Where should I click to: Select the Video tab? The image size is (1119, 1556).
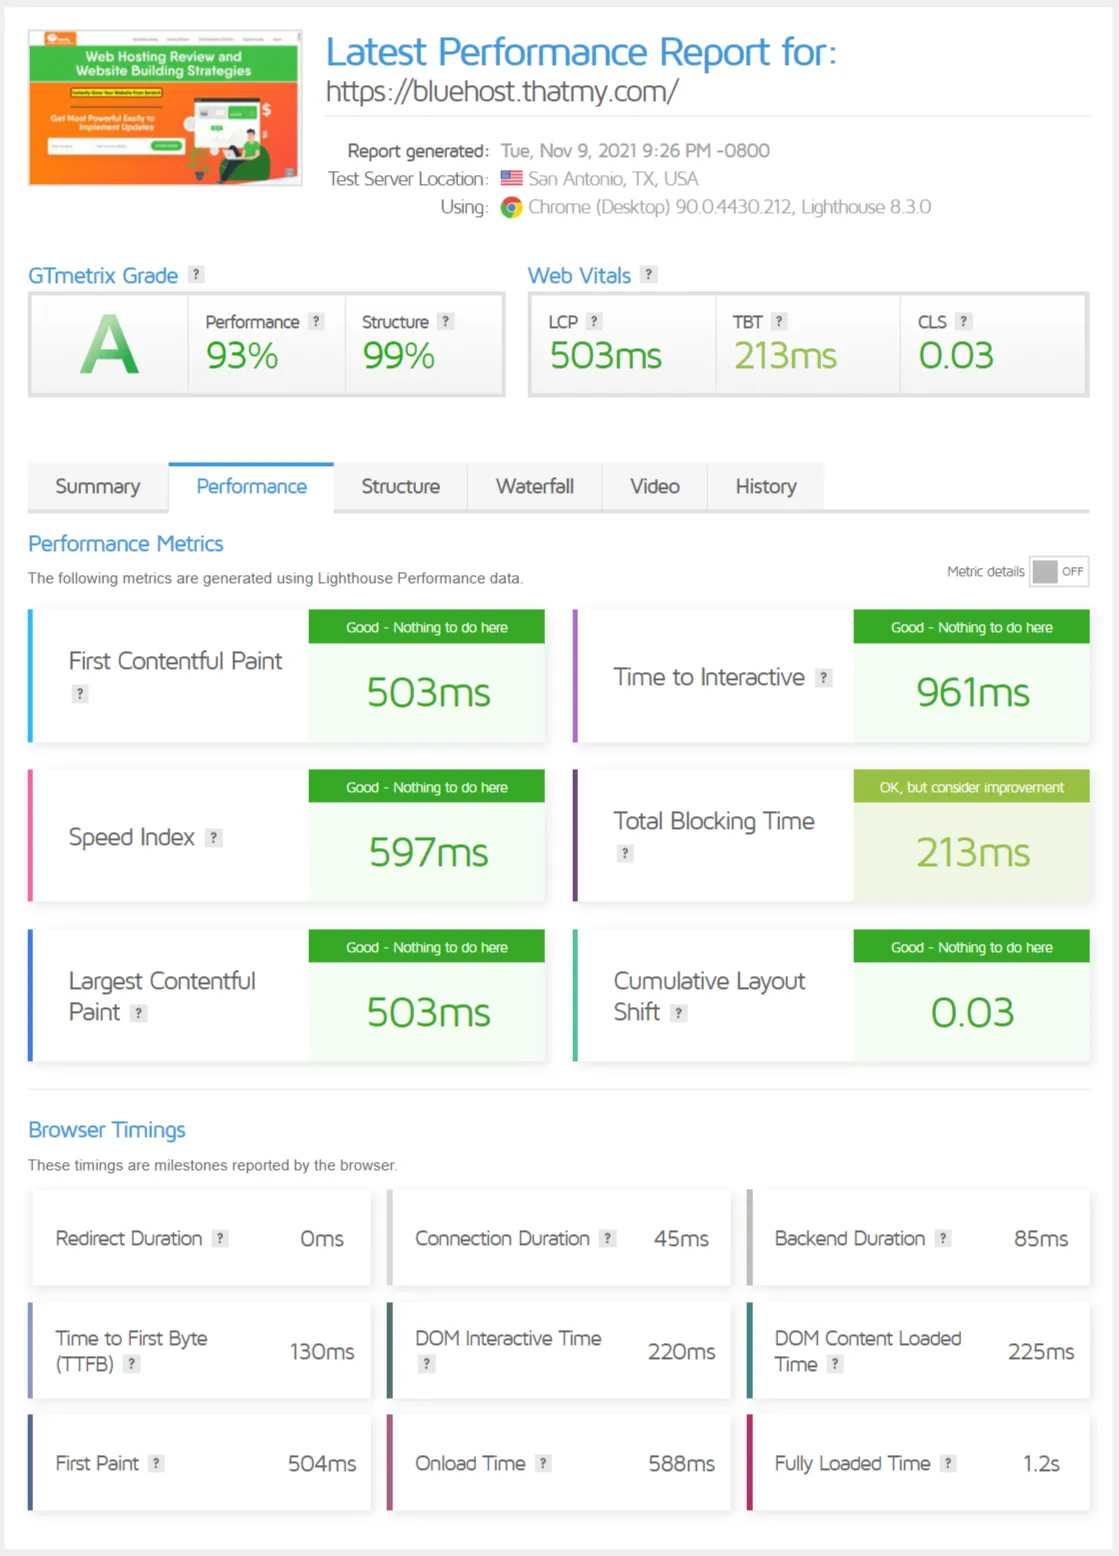click(x=655, y=487)
